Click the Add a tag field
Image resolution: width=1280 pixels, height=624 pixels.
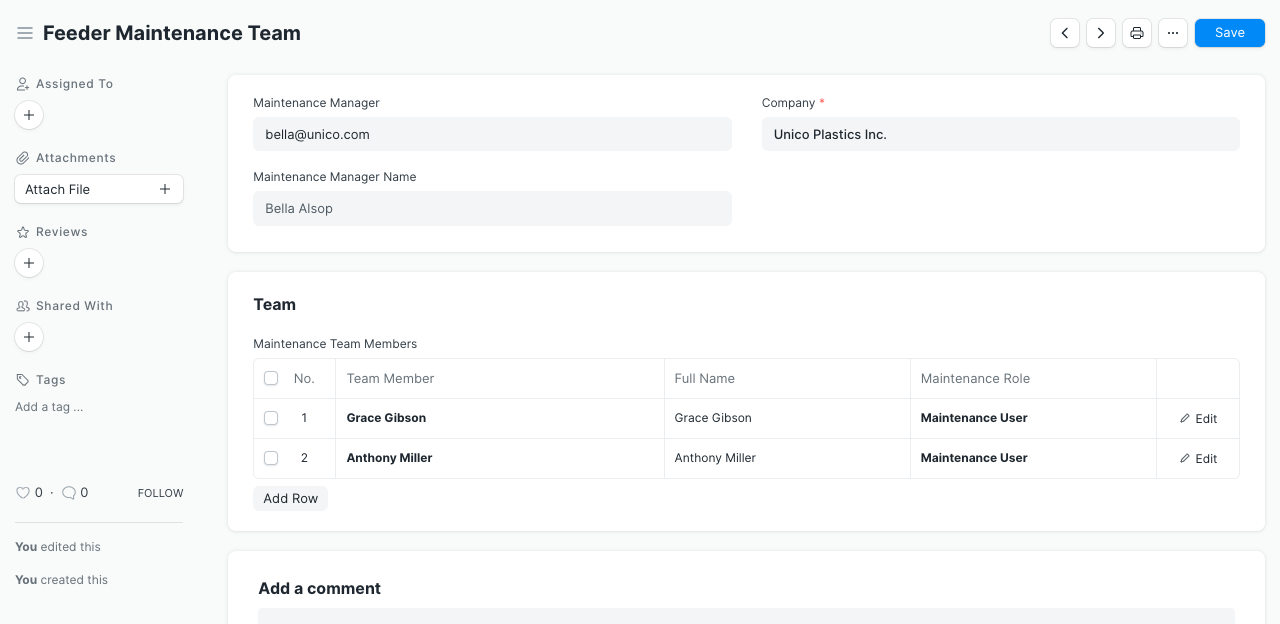pyautogui.click(x=50, y=407)
